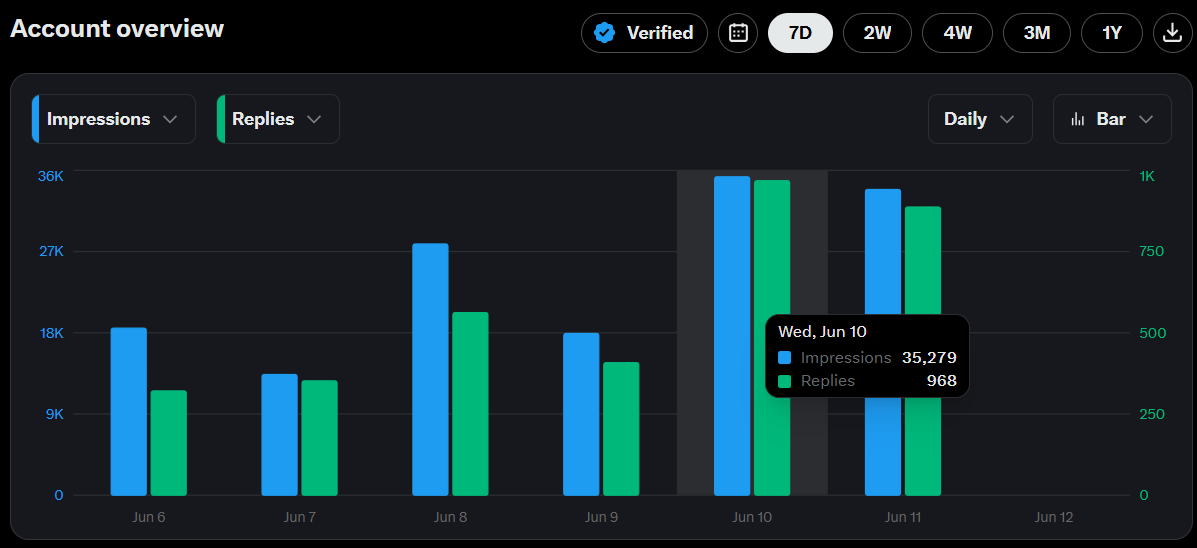Viewport: 1197px width, 548px height.
Task: Click the 18K left axis label
Action: click(x=50, y=333)
